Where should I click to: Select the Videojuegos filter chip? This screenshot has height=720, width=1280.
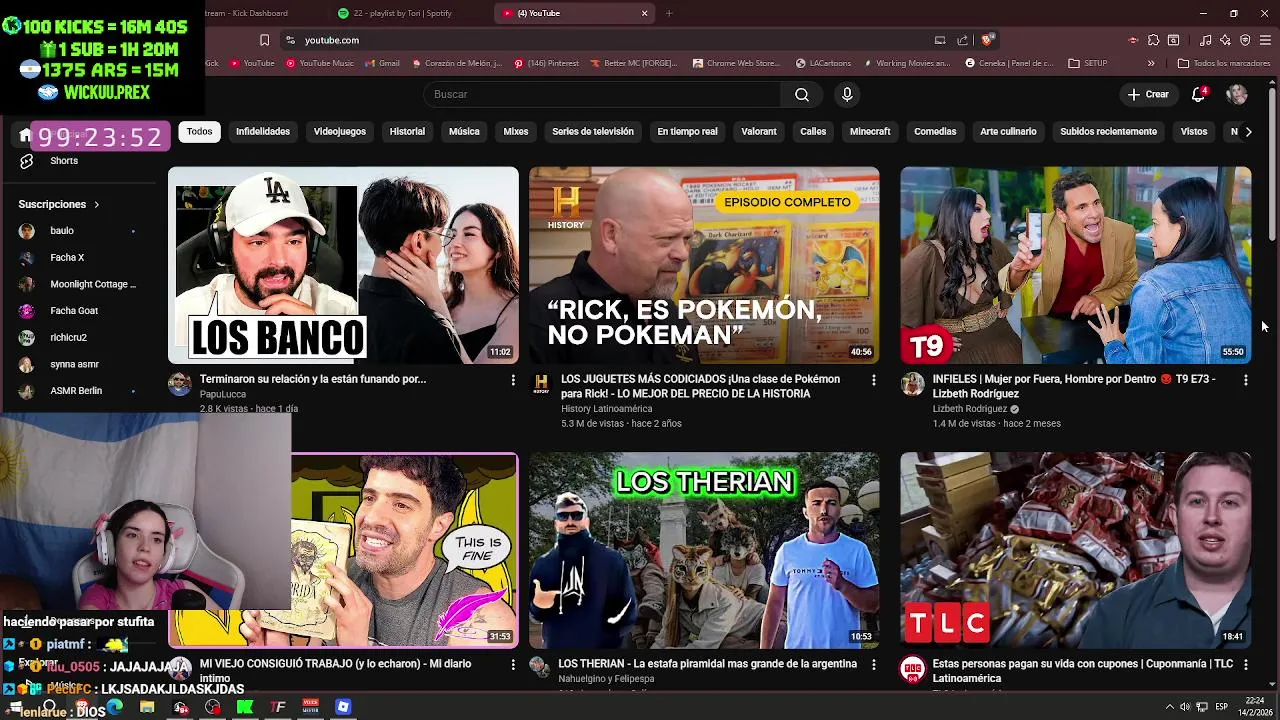point(340,131)
